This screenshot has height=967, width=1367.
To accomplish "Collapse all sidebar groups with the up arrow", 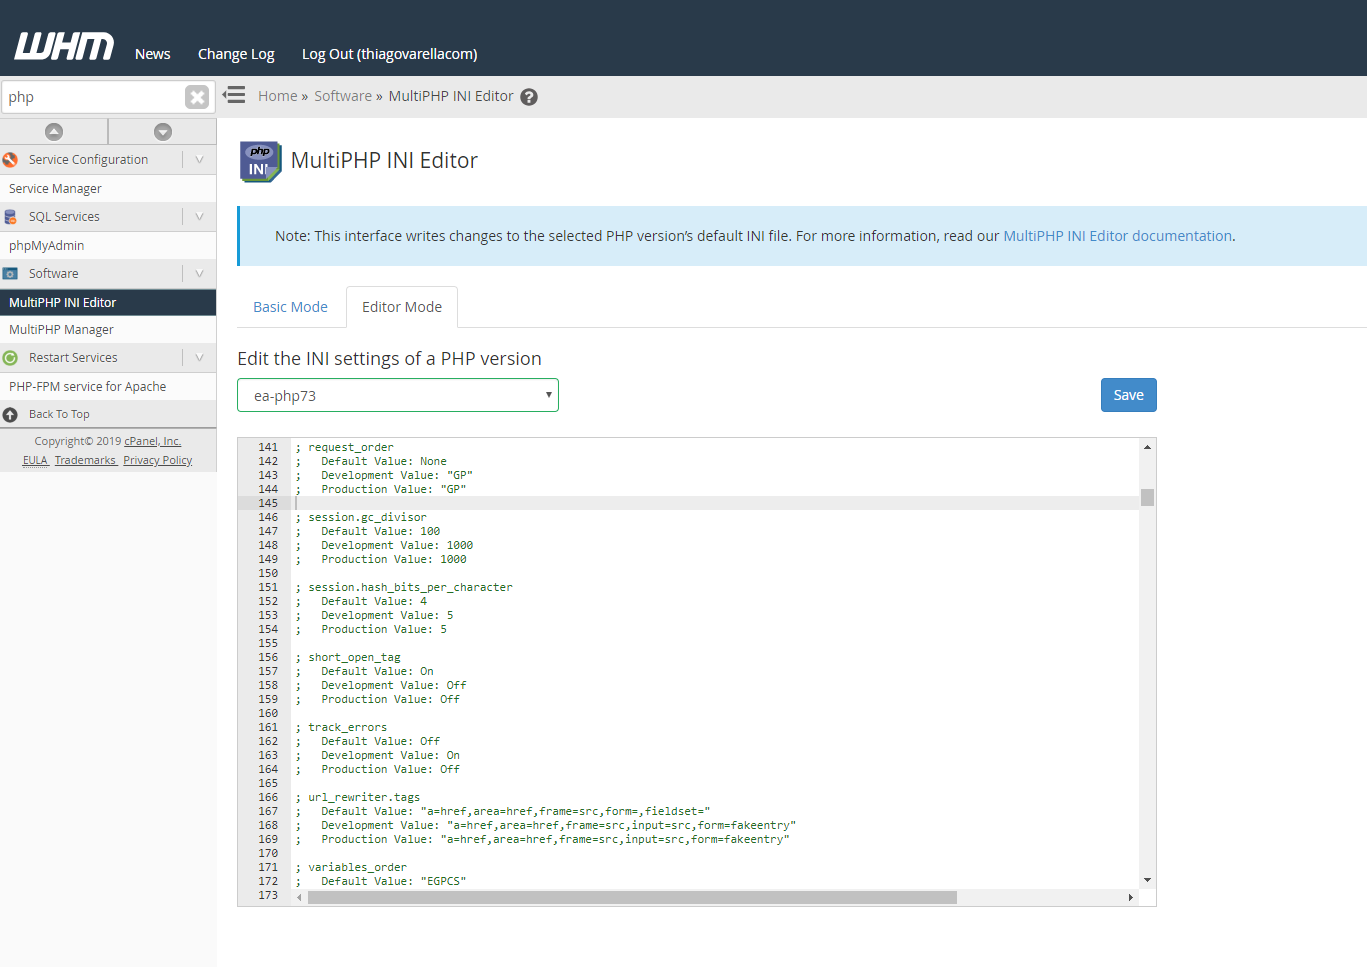I will click(54, 132).
